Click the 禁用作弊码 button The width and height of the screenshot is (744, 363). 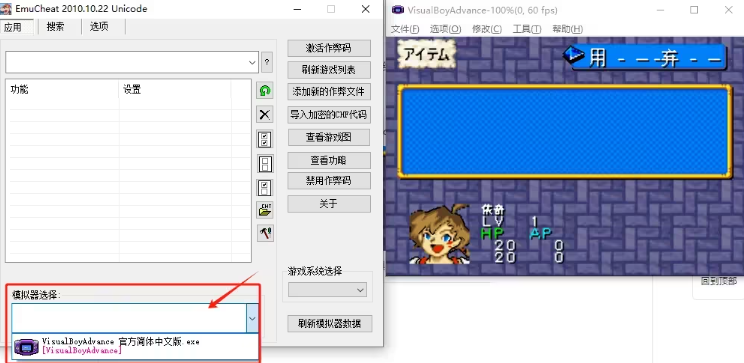tap(329, 181)
